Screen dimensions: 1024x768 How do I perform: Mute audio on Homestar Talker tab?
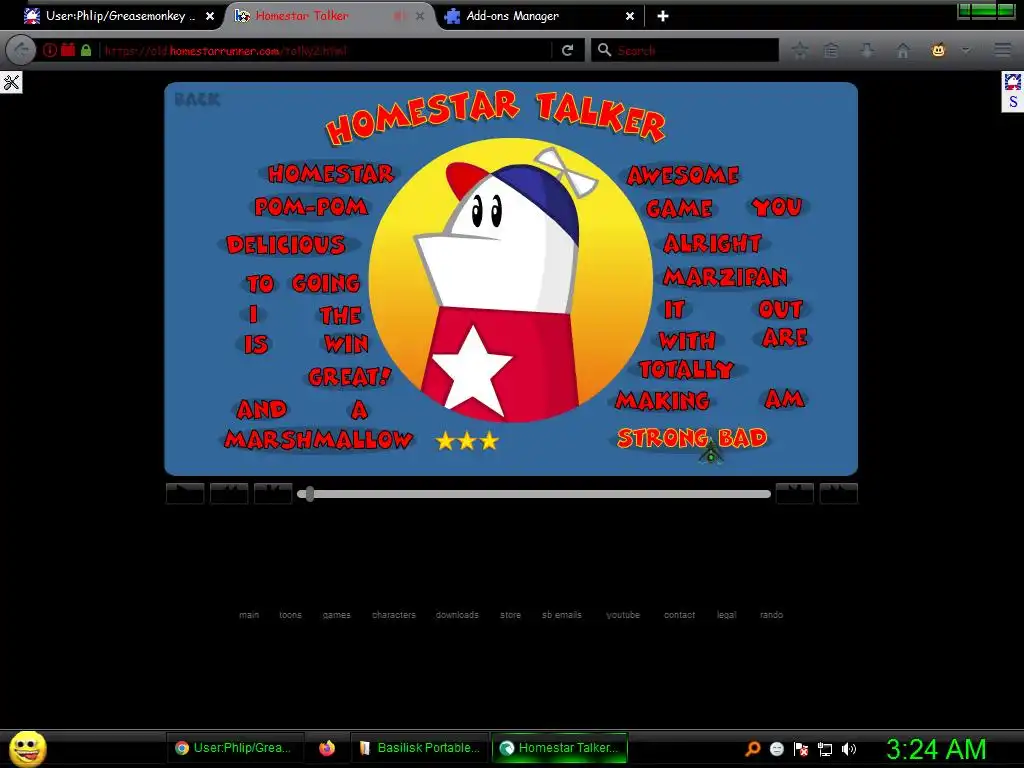tap(399, 16)
